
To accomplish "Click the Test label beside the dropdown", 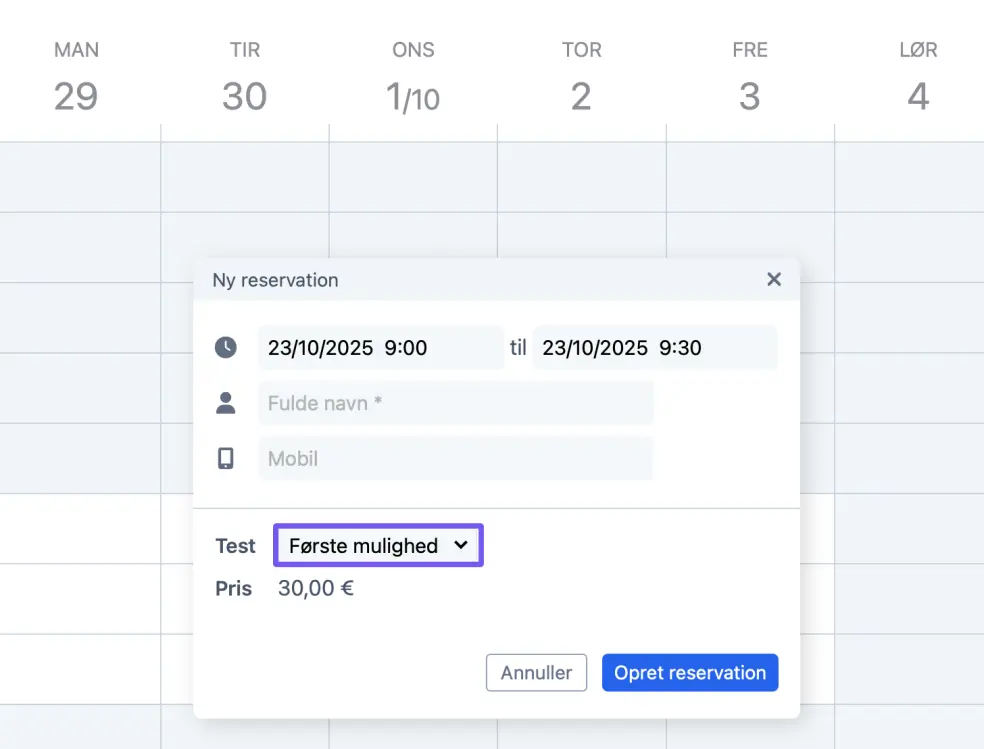I will pyautogui.click(x=236, y=546).
